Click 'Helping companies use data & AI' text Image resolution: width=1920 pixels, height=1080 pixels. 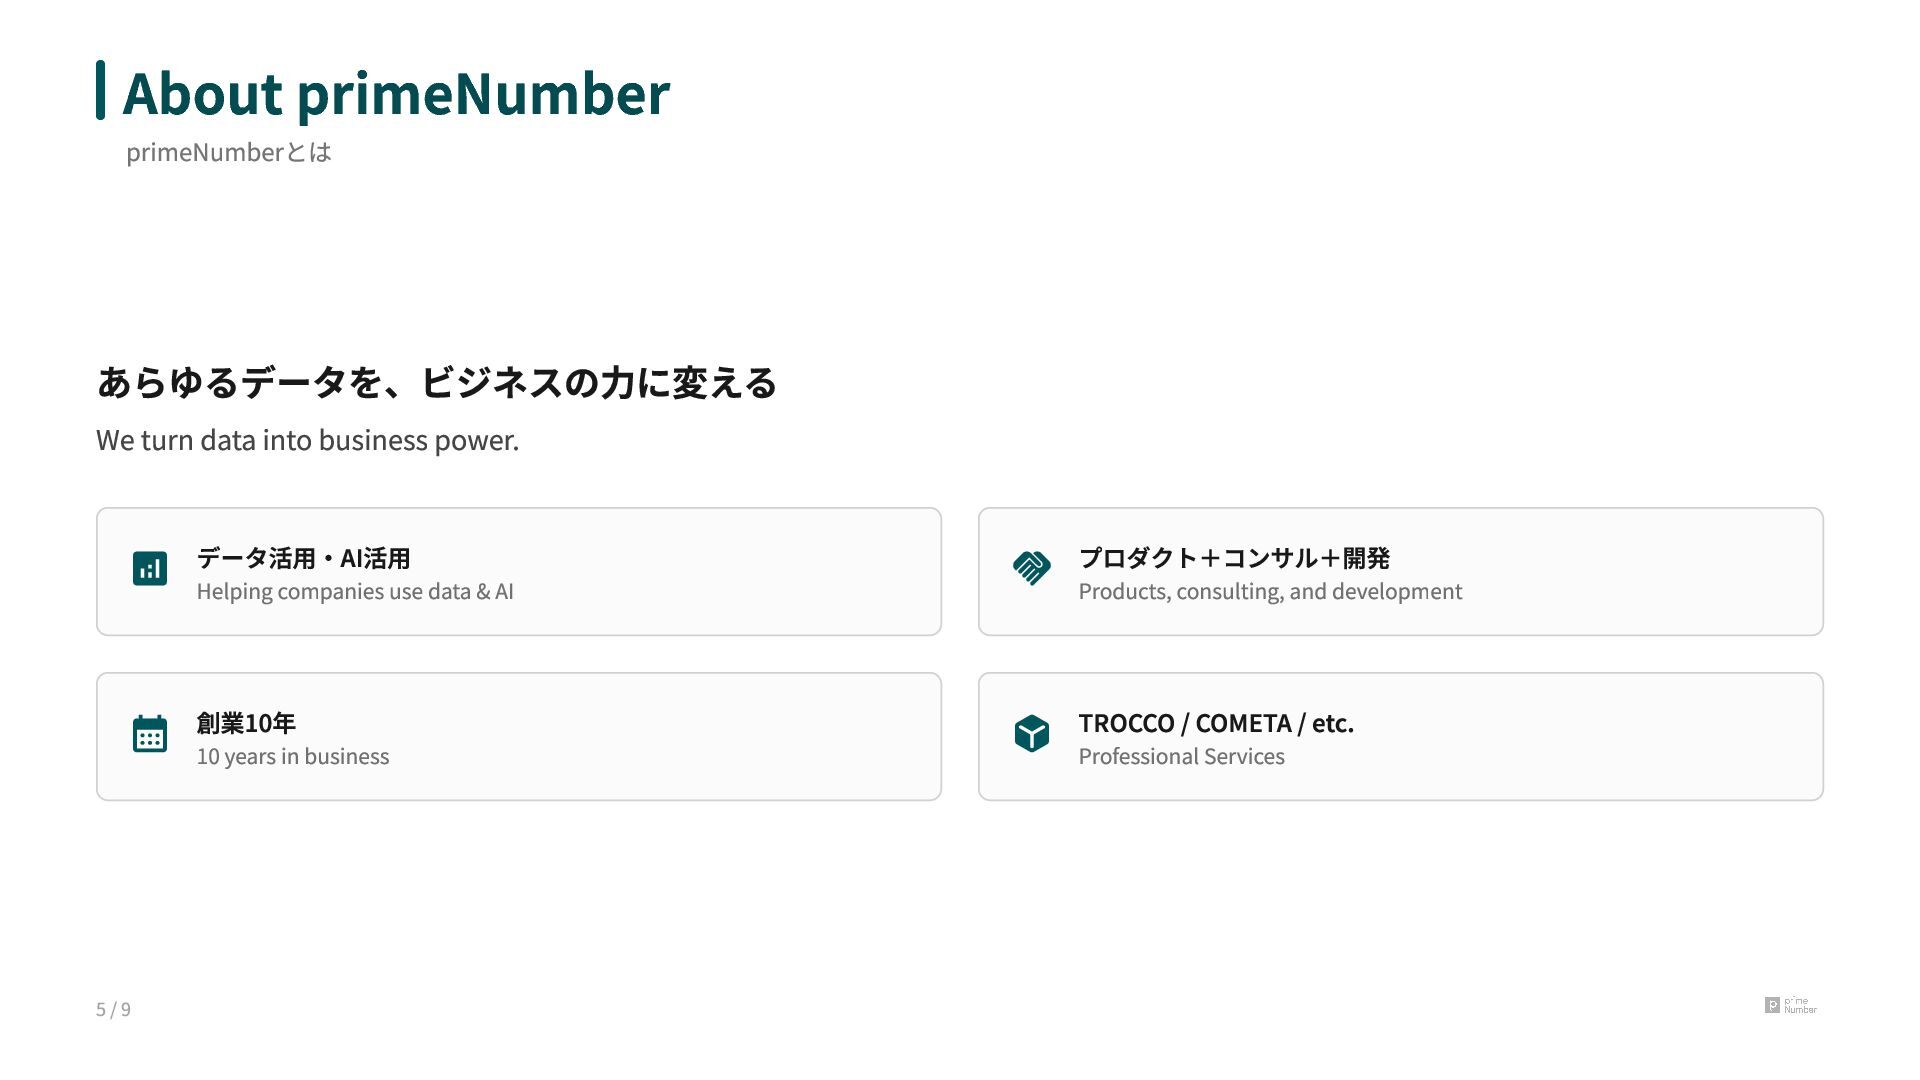(x=355, y=592)
